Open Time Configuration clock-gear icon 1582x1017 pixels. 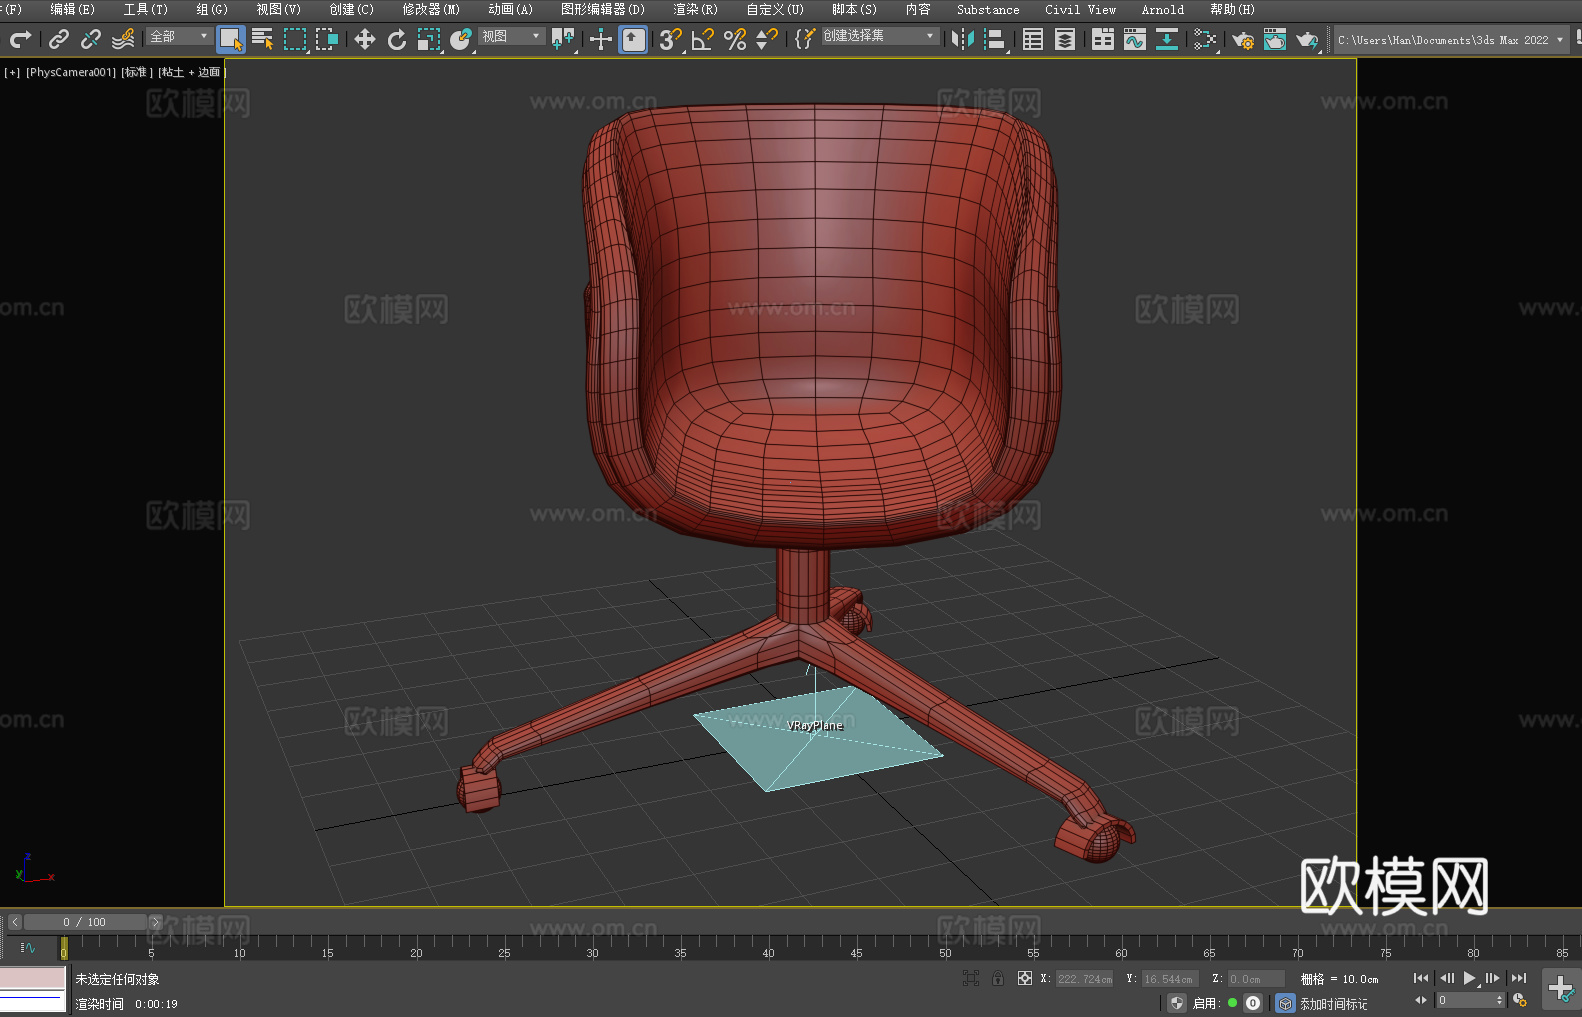(x=1520, y=1000)
